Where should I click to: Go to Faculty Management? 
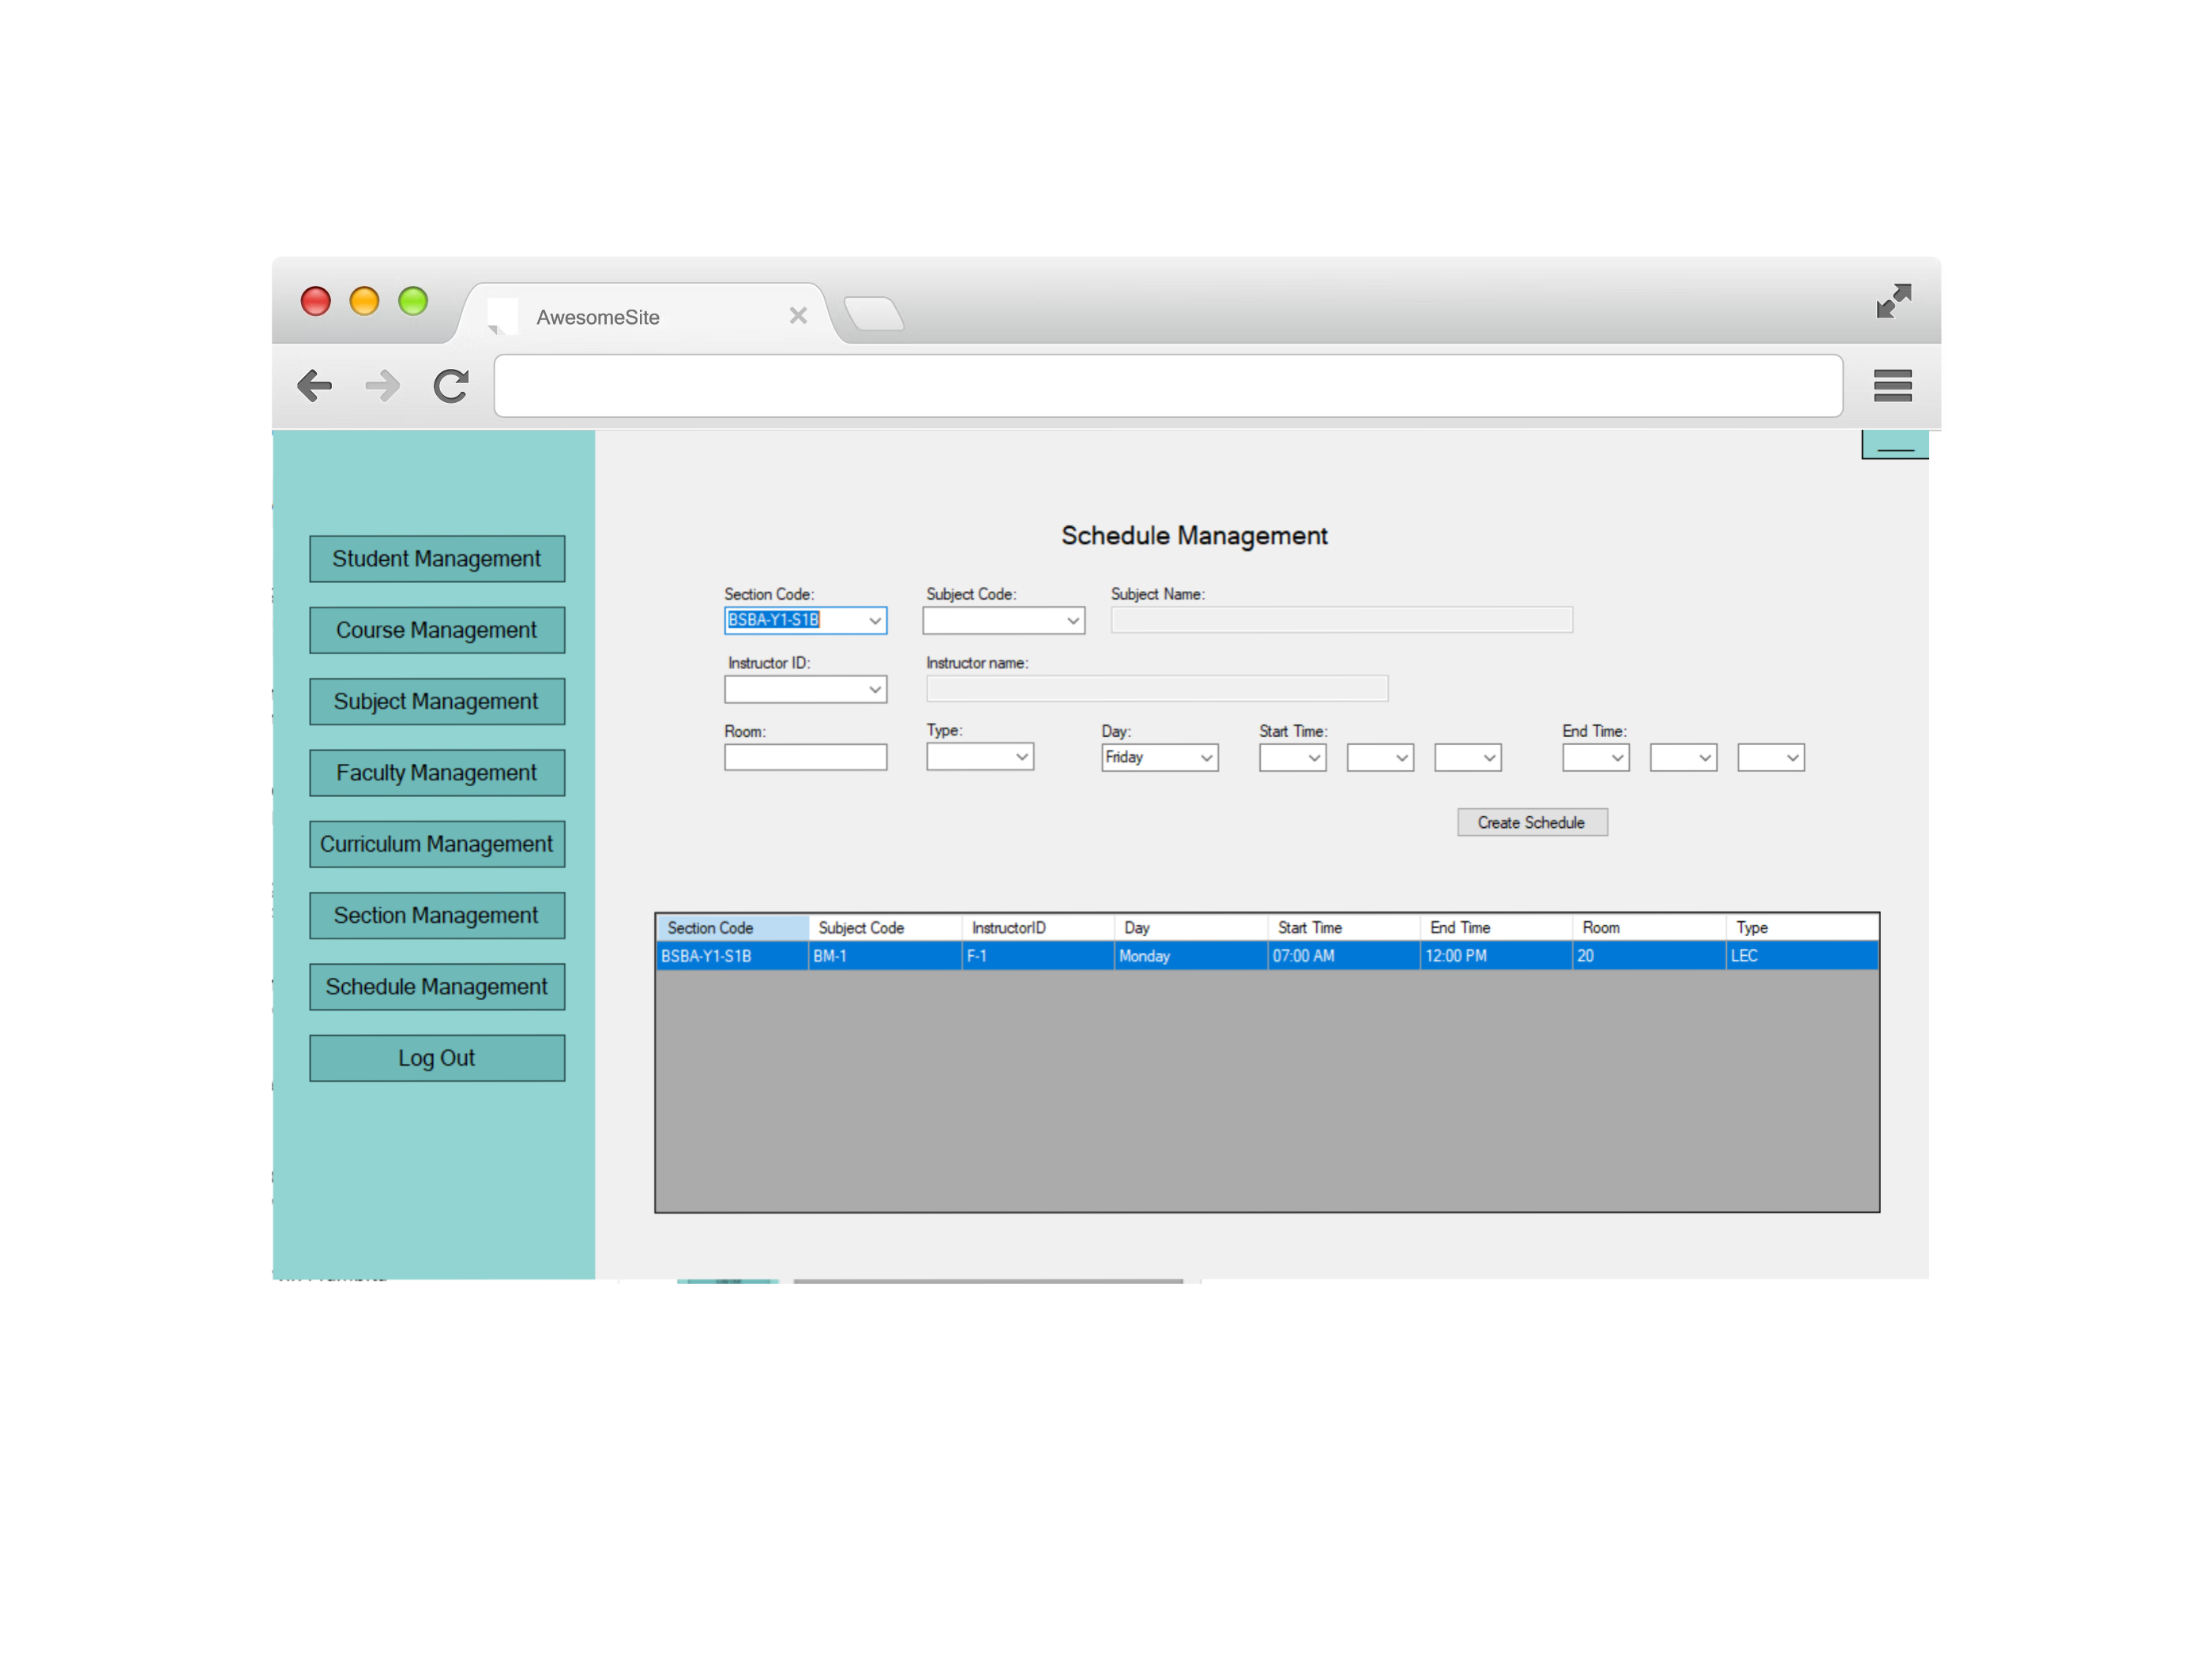pyautogui.click(x=436, y=773)
